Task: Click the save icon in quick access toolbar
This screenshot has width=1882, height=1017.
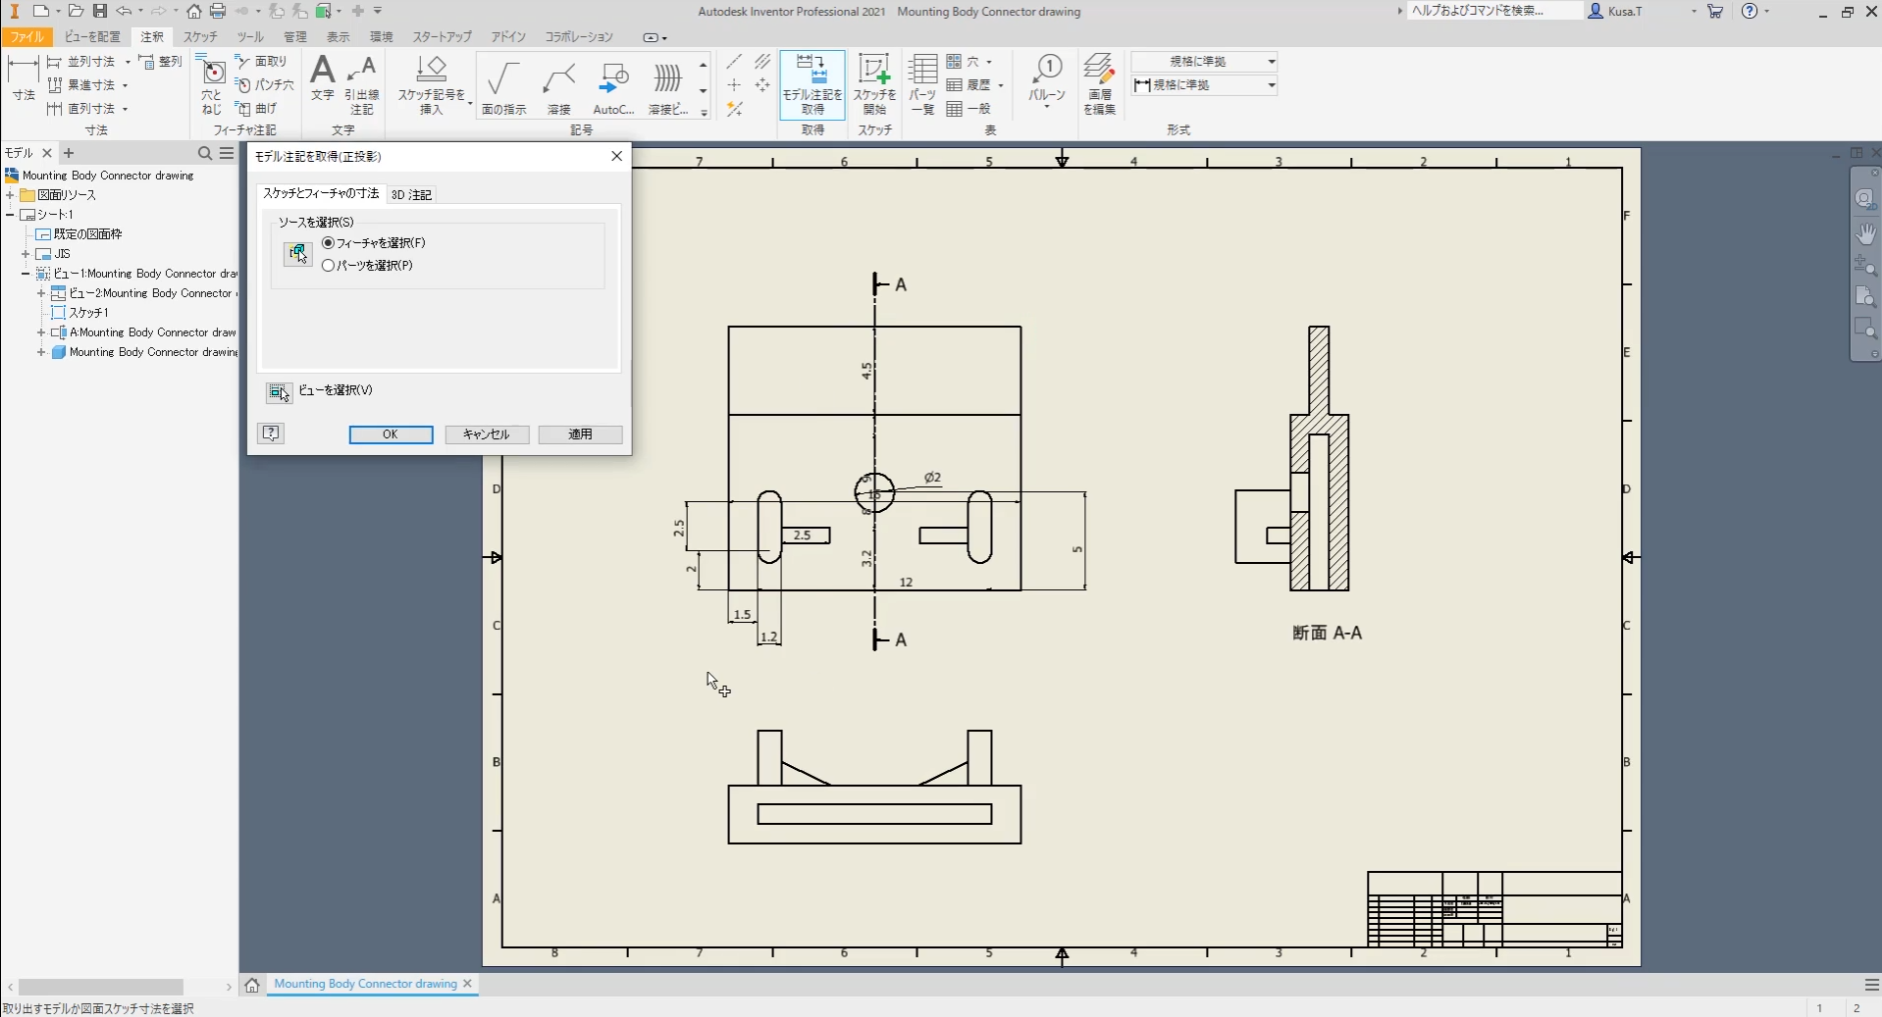Action: (x=99, y=11)
